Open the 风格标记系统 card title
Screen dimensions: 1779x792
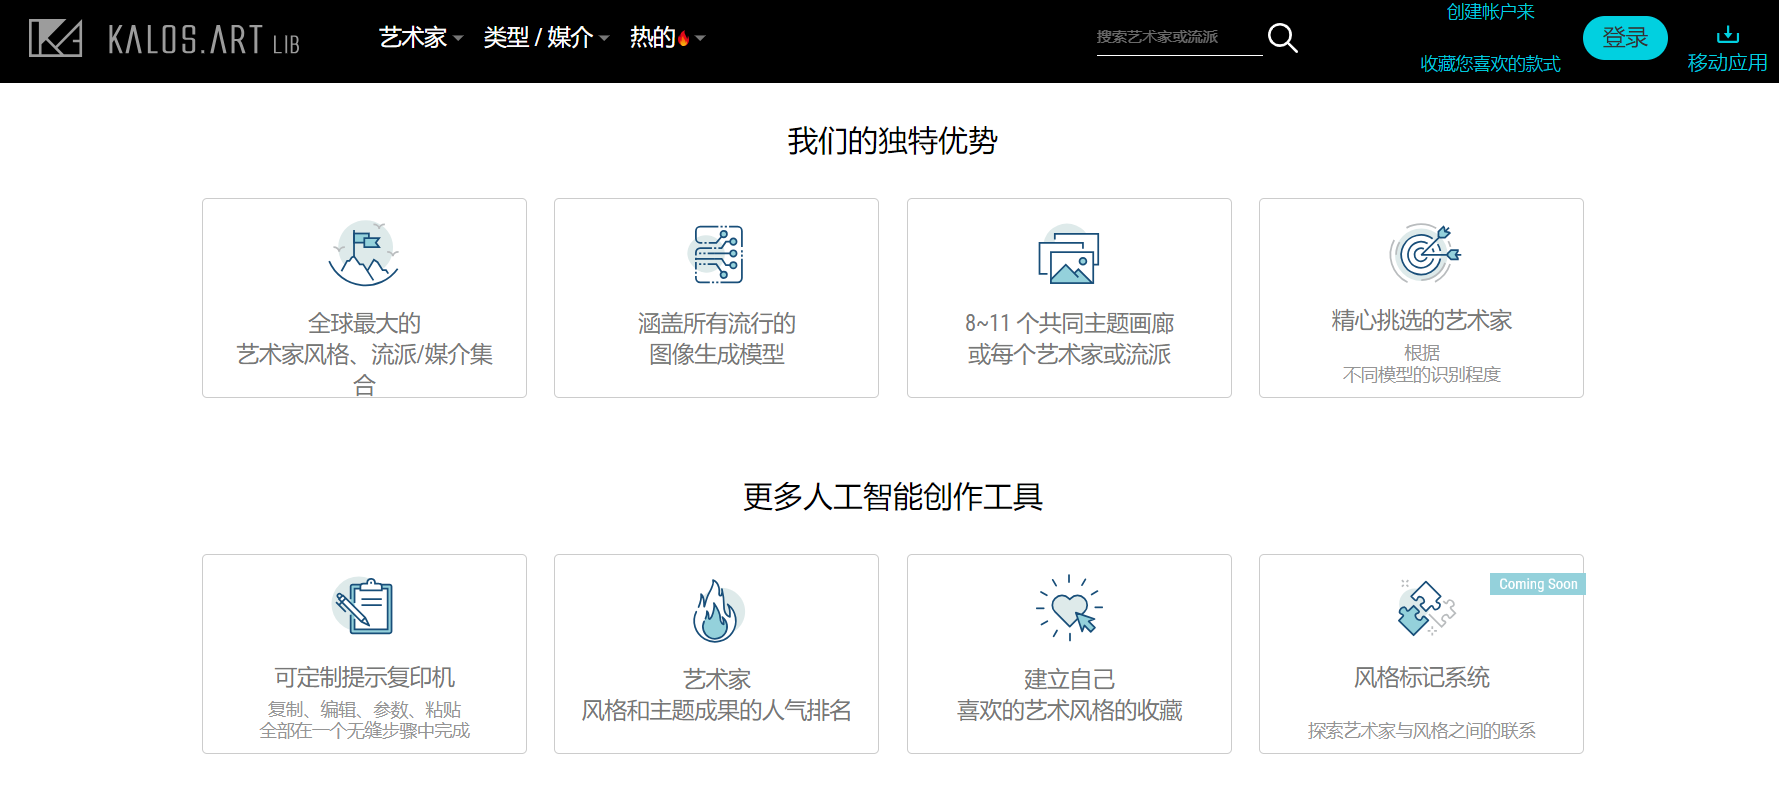point(1421,678)
